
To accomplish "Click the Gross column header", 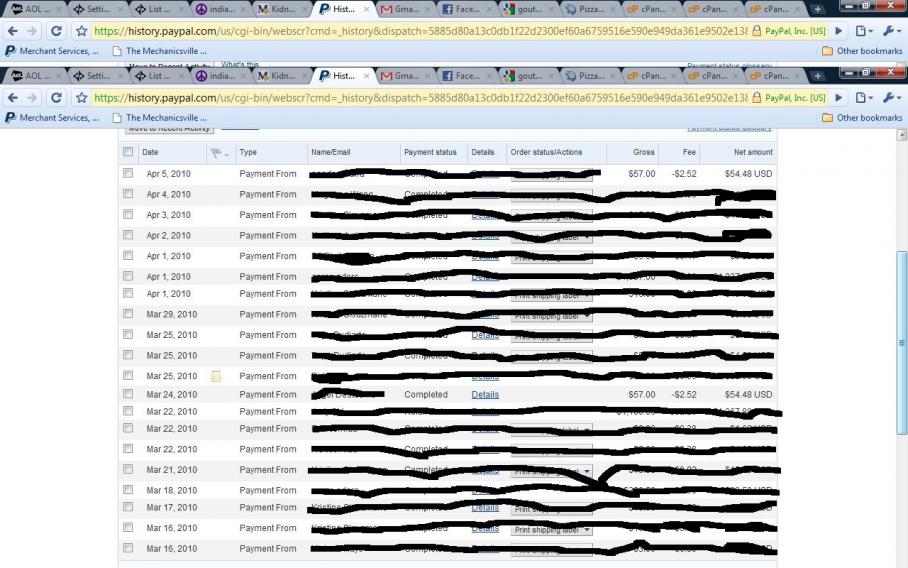I will (643, 152).
